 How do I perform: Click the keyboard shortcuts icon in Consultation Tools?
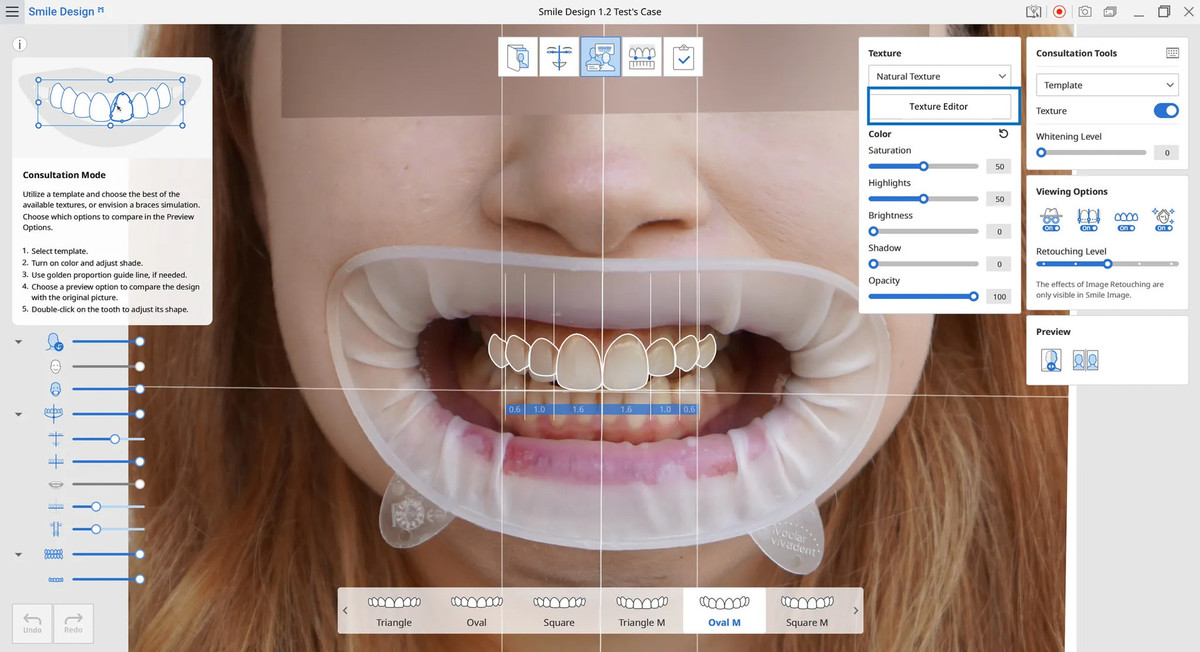(1172, 53)
